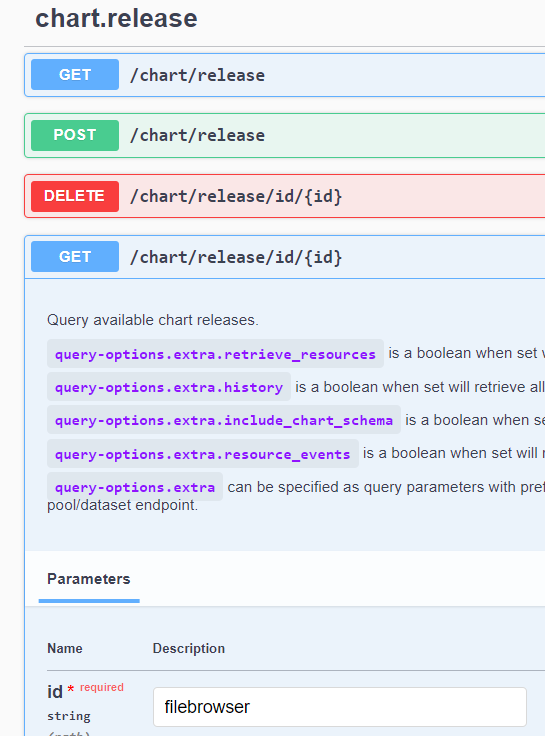Expand the DELETE /chart/release/id/{id} endpoint

click(x=285, y=196)
